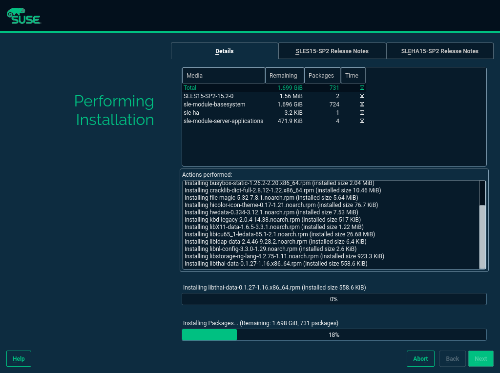This screenshot has width=500, height=373.
Task: Abort the installation with the Abort button
Action: [x=421, y=359]
